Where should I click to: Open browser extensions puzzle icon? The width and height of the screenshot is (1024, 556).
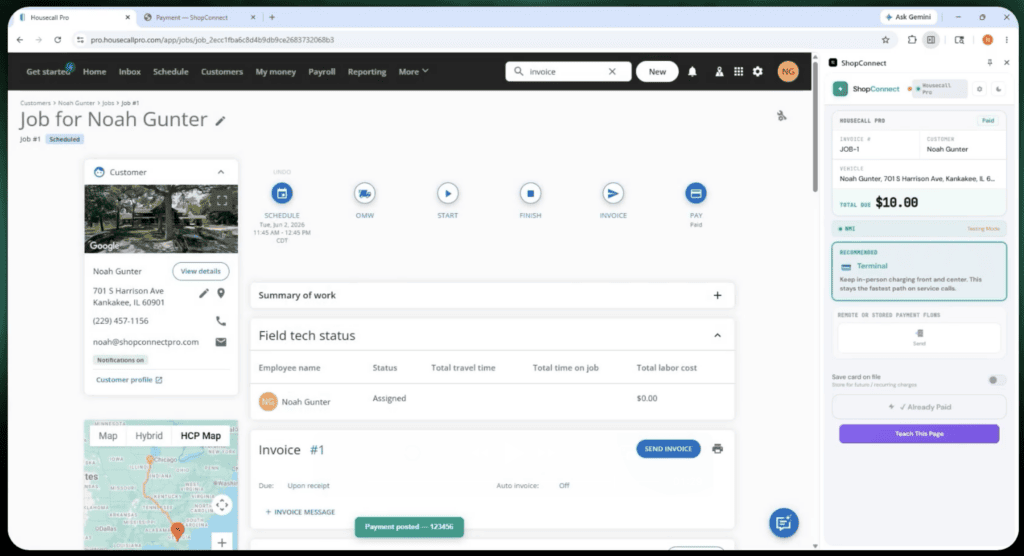(x=912, y=40)
